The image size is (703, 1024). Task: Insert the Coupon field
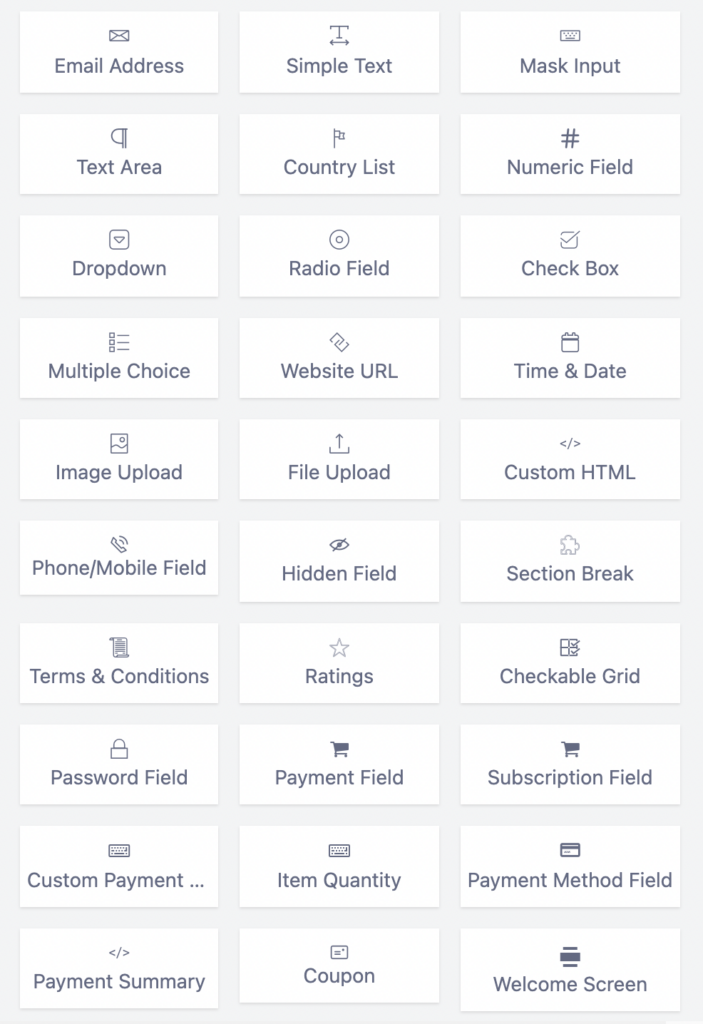click(x=339, y=966)
